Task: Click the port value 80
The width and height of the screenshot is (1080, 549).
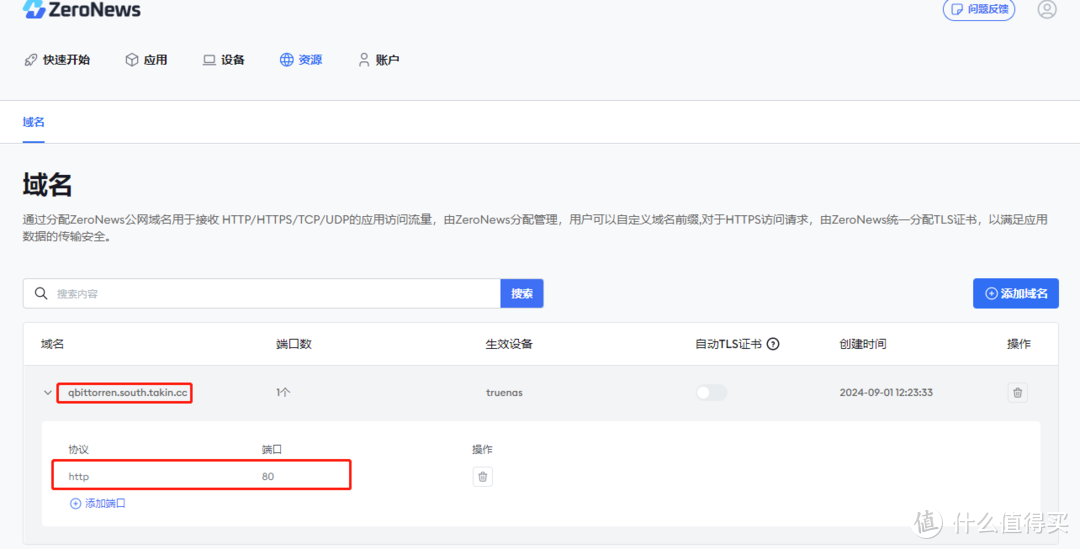Action: [268, 477]
